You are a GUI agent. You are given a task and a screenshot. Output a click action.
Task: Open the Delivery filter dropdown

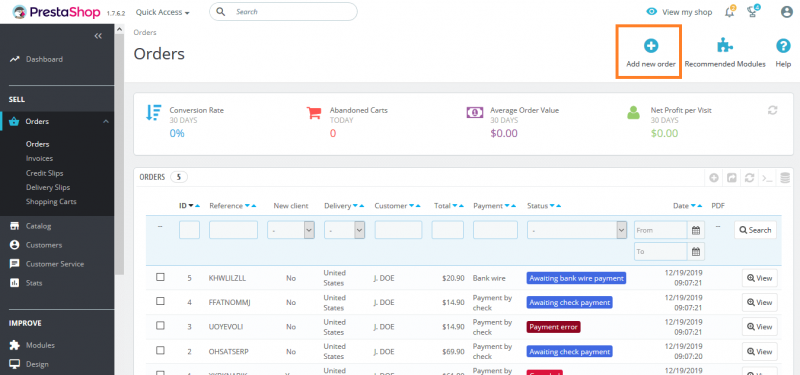click(344, 230)
